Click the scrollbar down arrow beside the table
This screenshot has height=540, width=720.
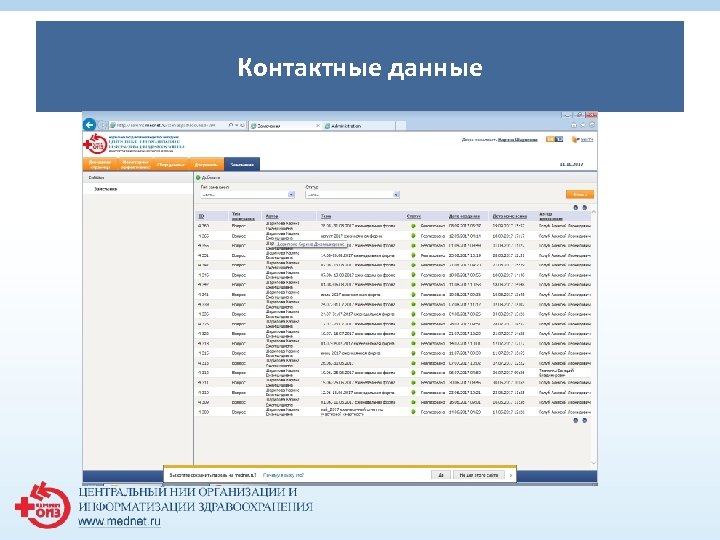[593, 463]
